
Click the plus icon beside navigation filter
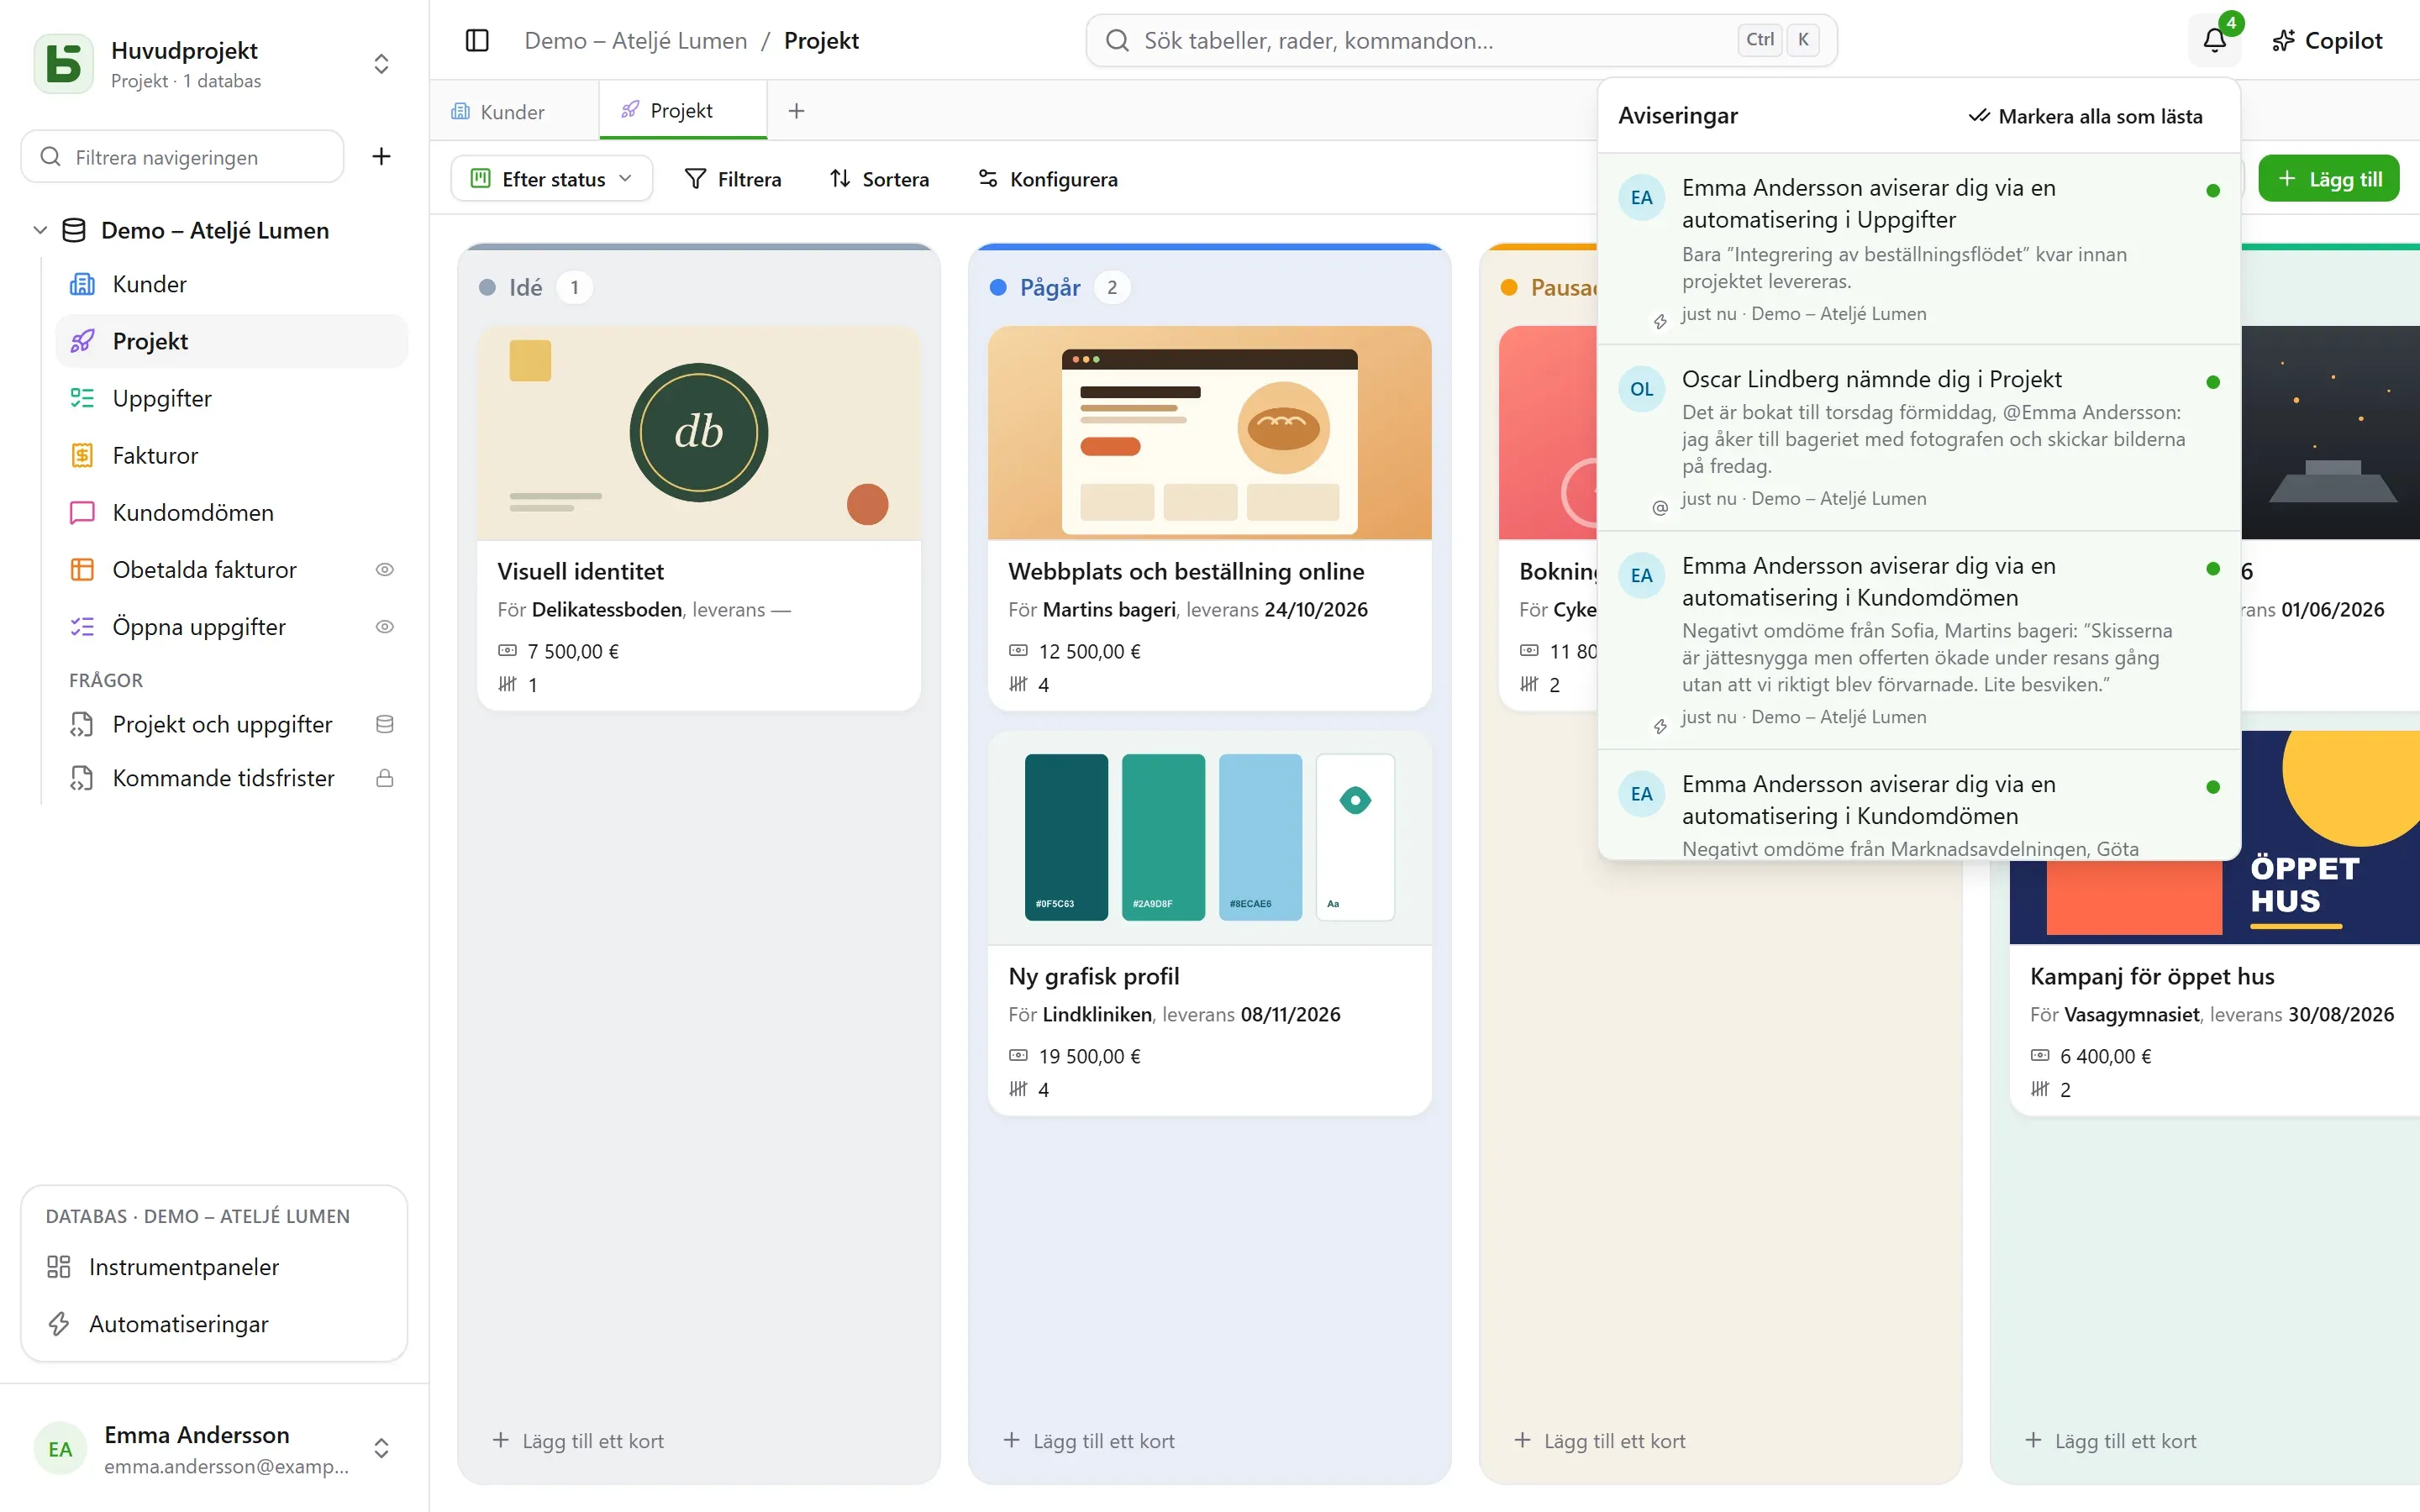(x=381, y=156)
